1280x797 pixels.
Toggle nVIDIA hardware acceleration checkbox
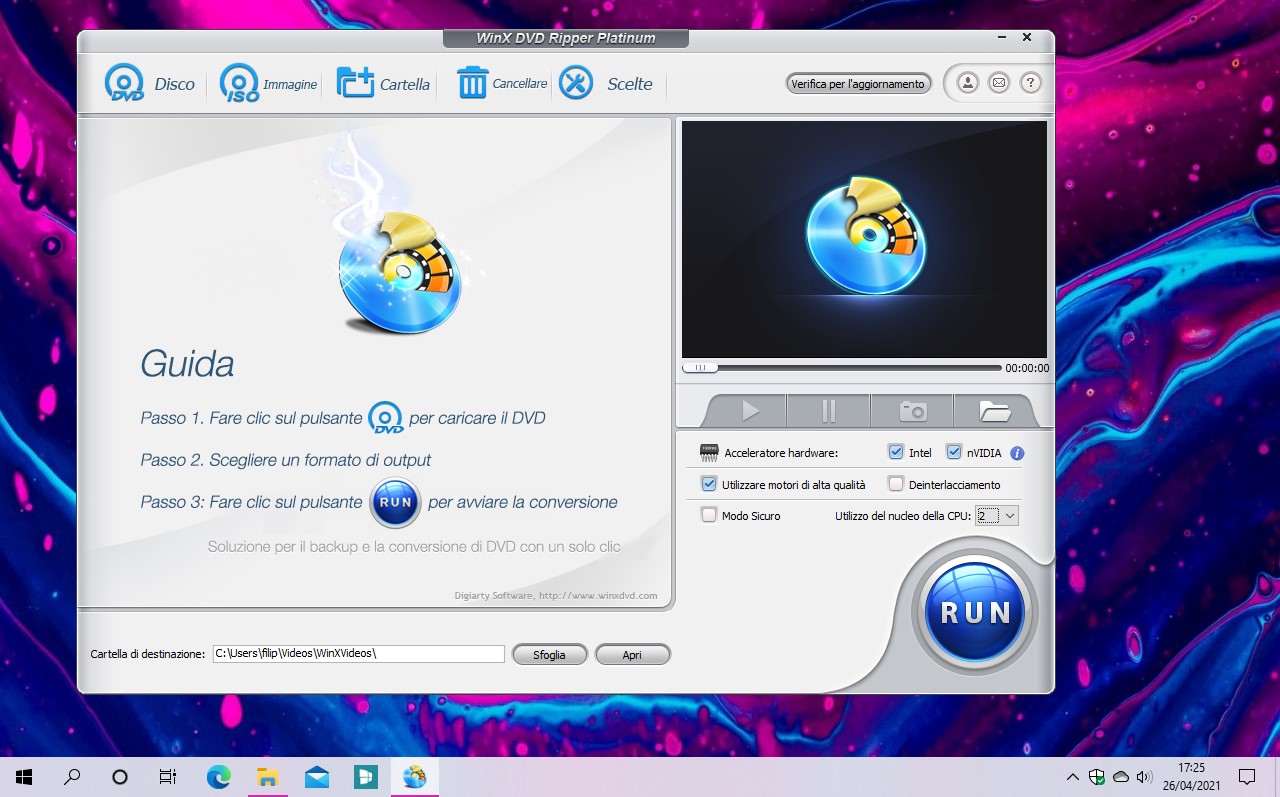(954, 452)
